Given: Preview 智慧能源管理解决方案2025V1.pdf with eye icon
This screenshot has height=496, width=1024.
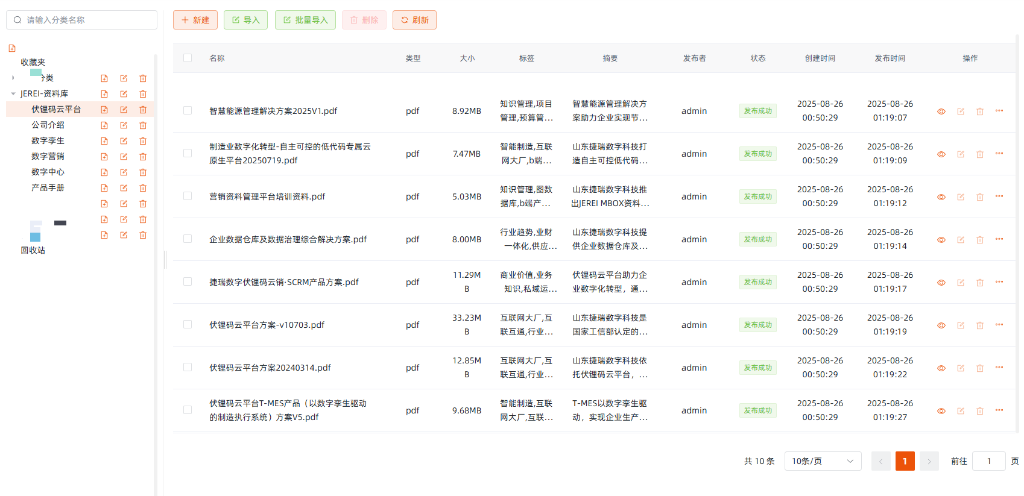Looking at the screenshot, I should pos(941,111).
